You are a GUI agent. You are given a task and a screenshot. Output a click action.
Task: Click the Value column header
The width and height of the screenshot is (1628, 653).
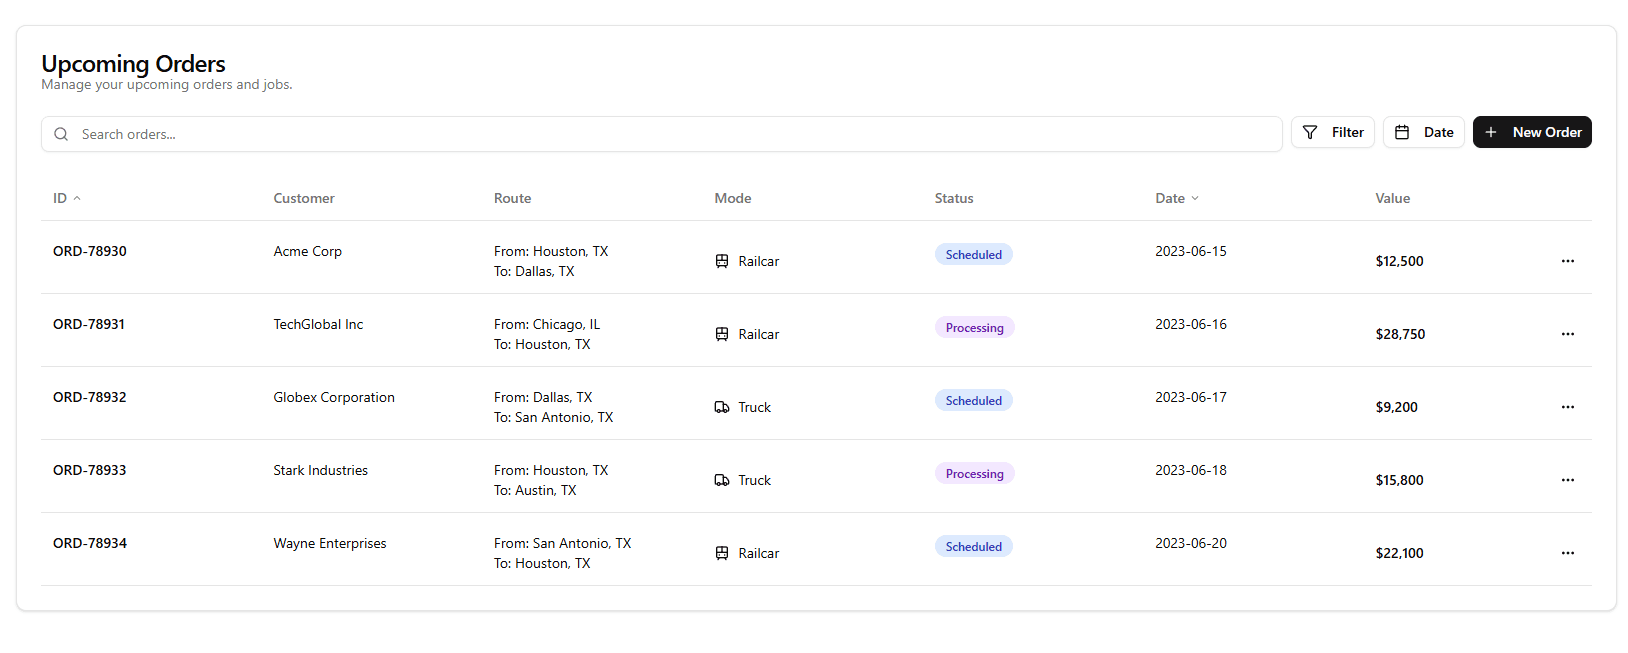coord(1393,198)
